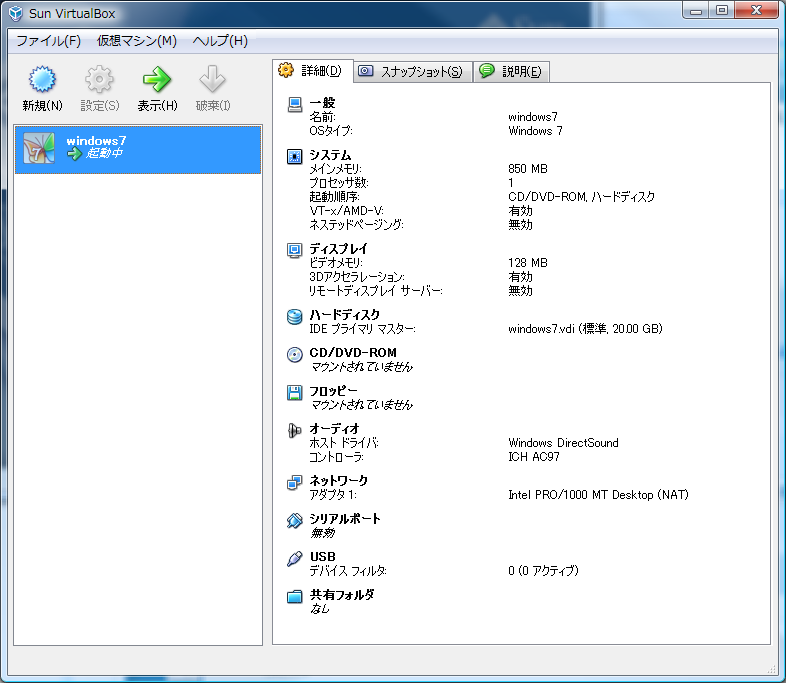Click the 共有フォルダ section folder icon
The image size is (786, 683).
[x=295, y=596]
